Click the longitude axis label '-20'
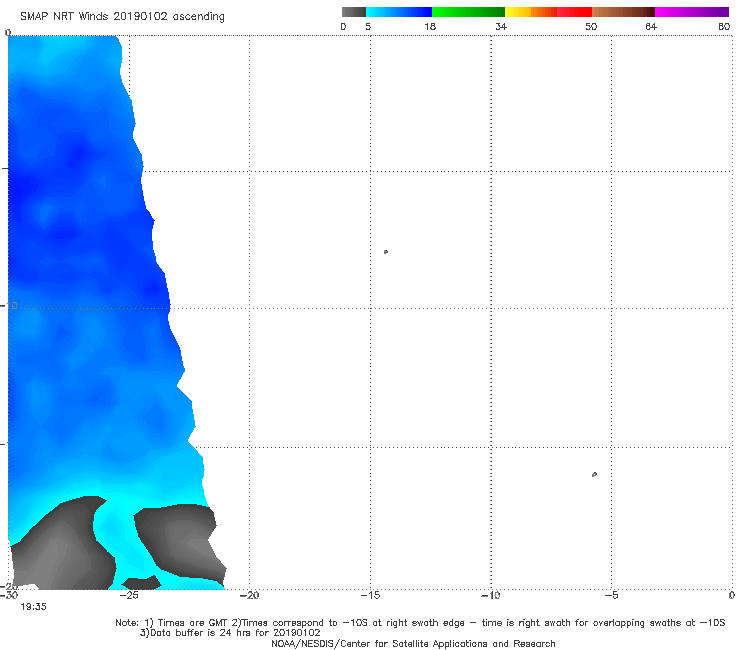740x650 pixels. (249, 595)
